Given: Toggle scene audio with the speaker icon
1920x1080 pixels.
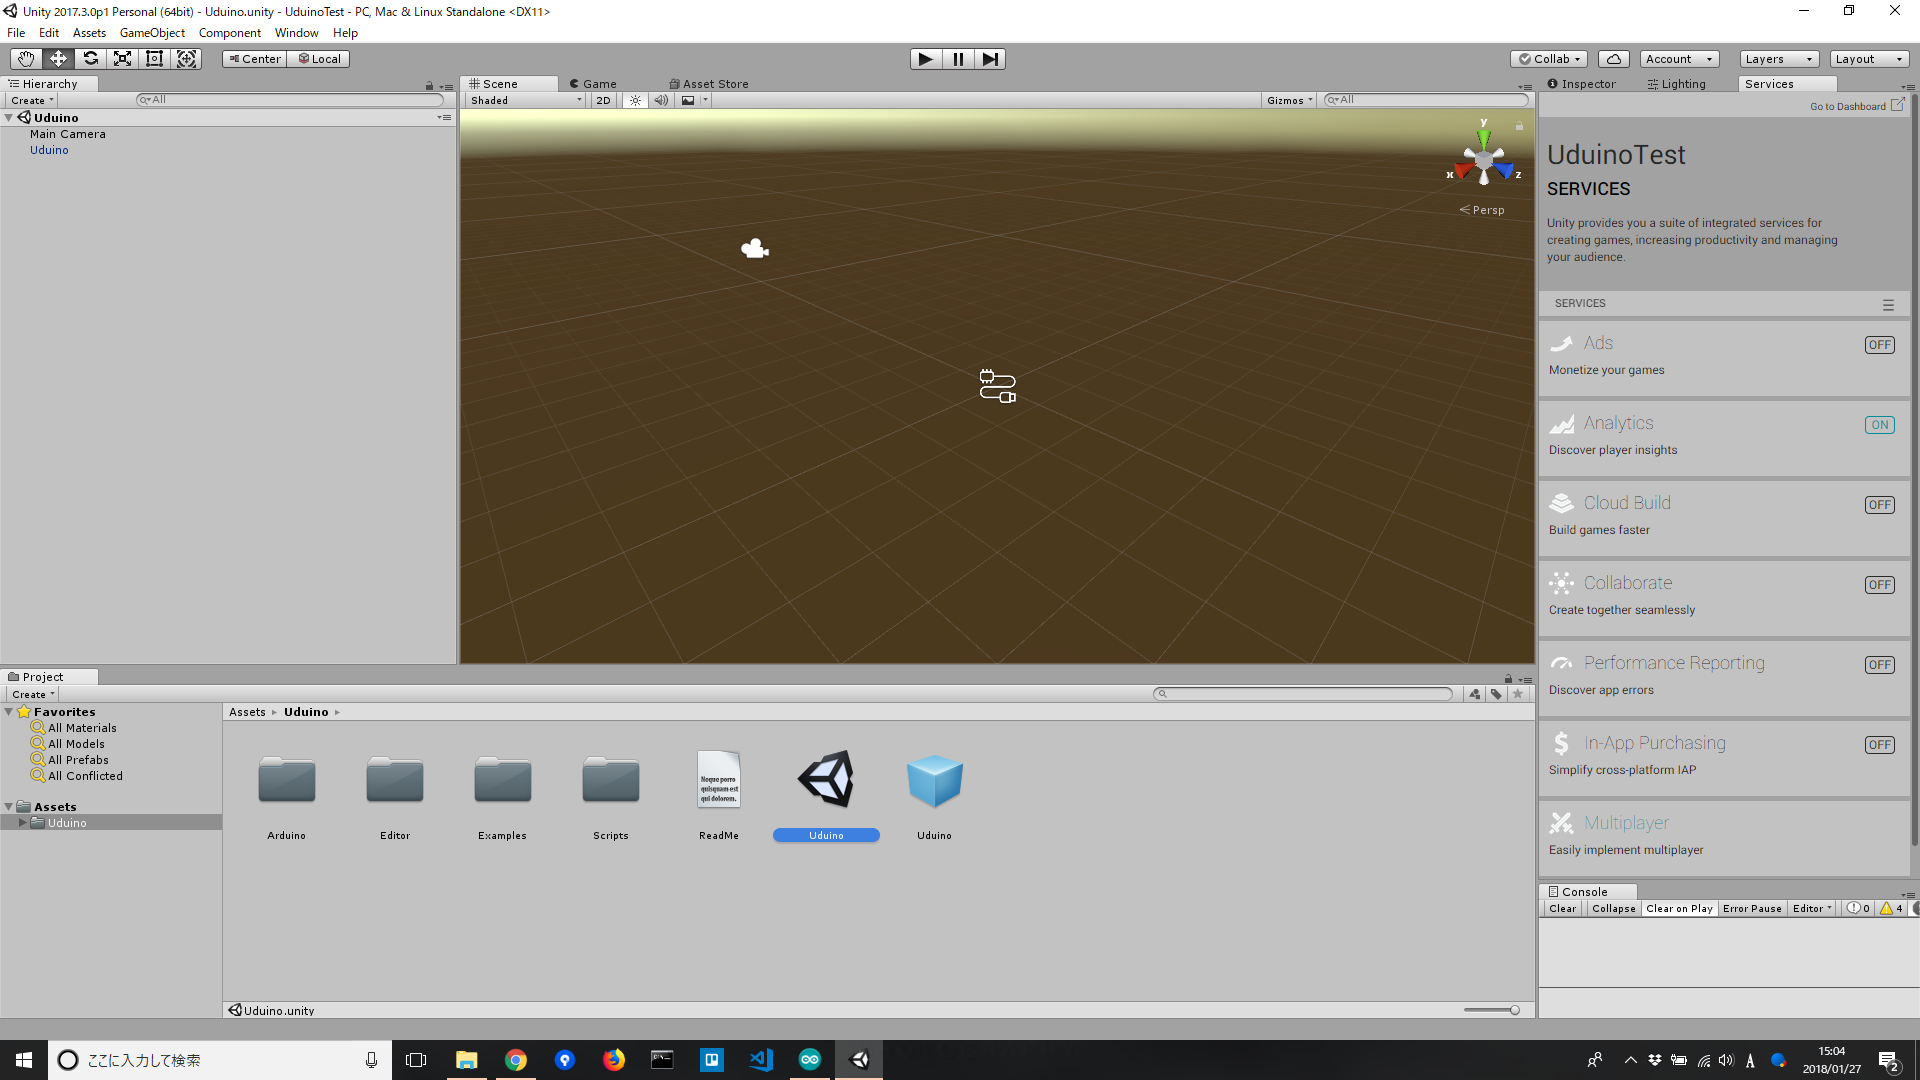Looking at the screenshot, I should tap(661, 100).
